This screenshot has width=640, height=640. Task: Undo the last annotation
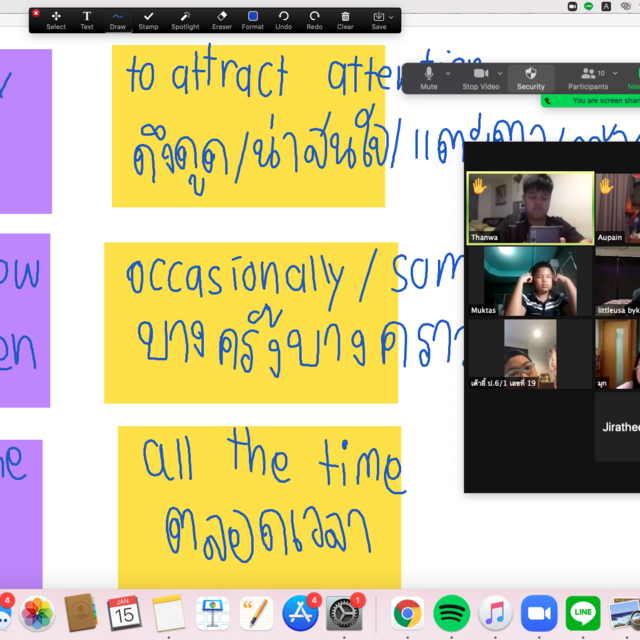point(284,20)
